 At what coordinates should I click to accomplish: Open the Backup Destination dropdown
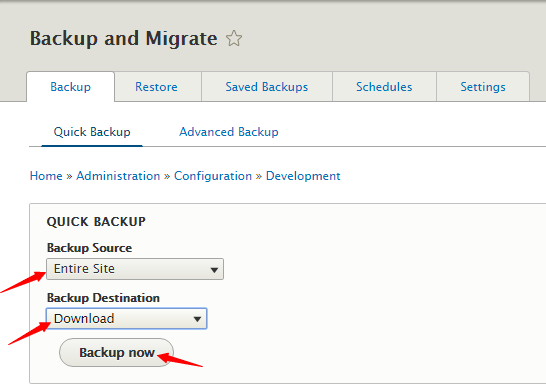[126, 319]
